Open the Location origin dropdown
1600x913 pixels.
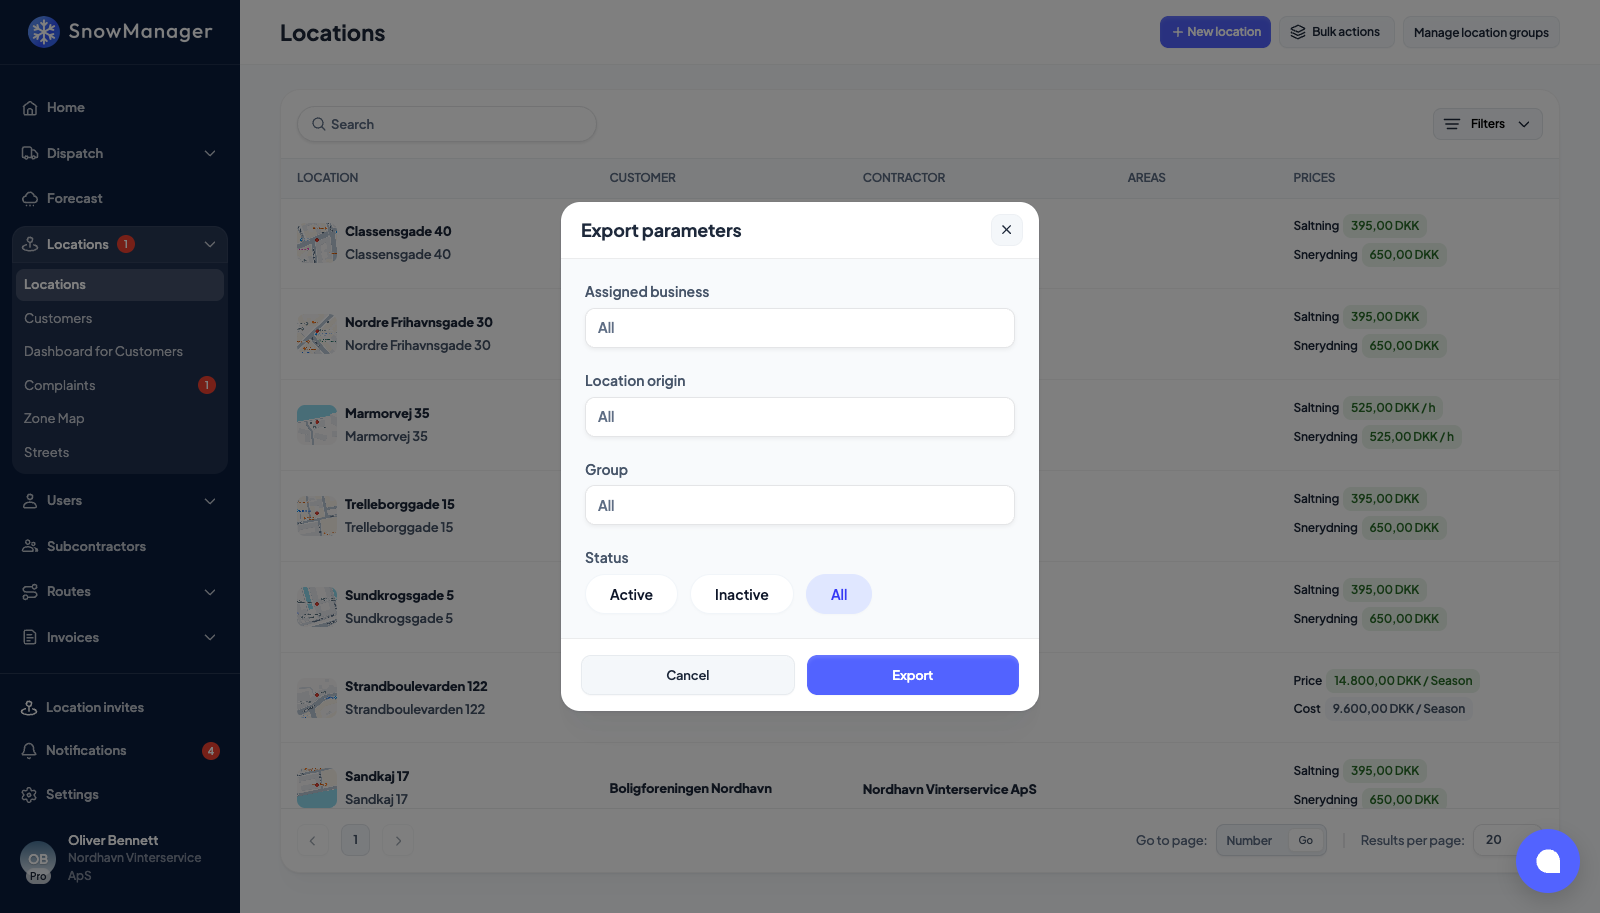pyautogui.click(x=800, y=417)
